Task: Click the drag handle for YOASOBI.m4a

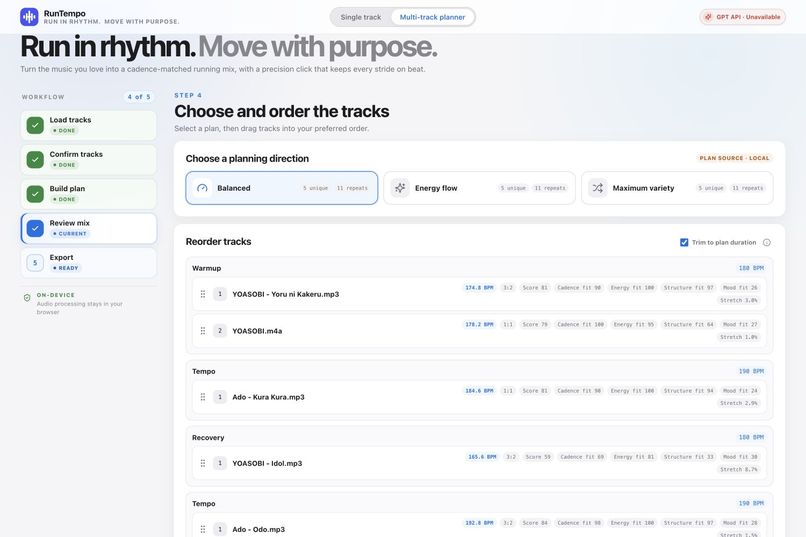Action: pyautogui.click(x=203, y=331)
